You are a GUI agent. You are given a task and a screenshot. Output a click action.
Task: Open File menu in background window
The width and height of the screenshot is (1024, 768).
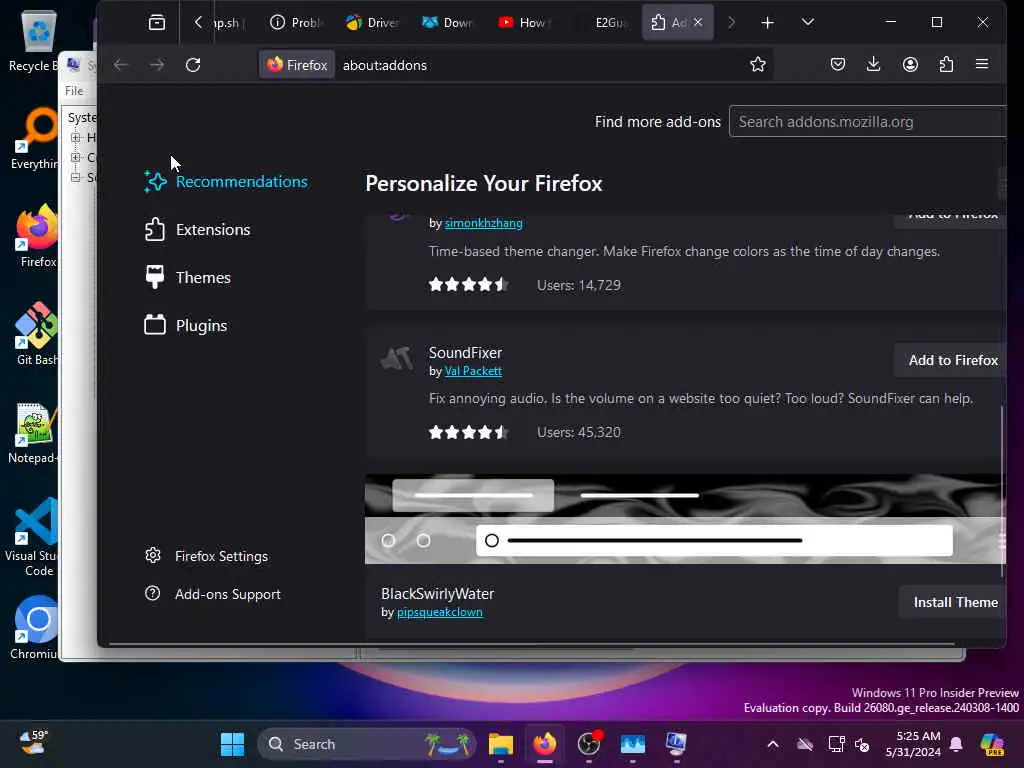pos(74,91)
